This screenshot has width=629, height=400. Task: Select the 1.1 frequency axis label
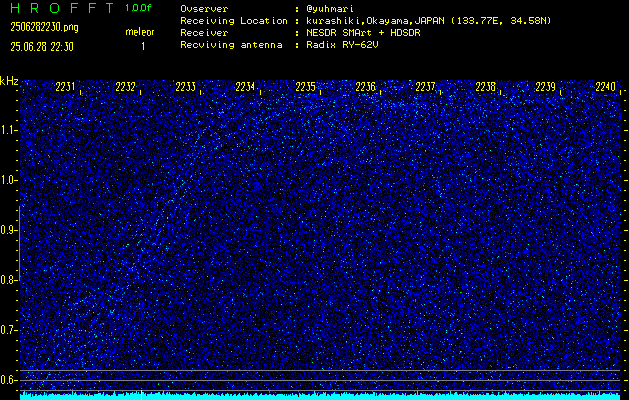pyautogui.click(x=8, y=130)
